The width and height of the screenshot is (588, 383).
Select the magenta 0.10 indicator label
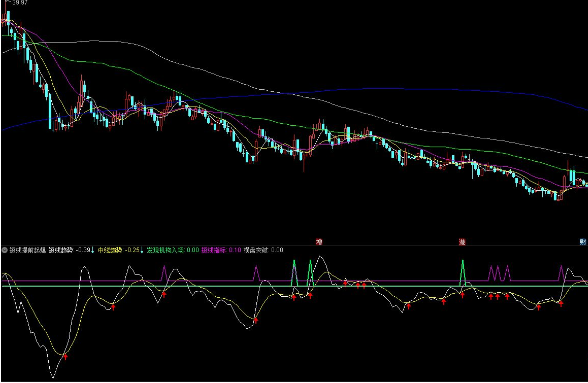tap(235, 250)
